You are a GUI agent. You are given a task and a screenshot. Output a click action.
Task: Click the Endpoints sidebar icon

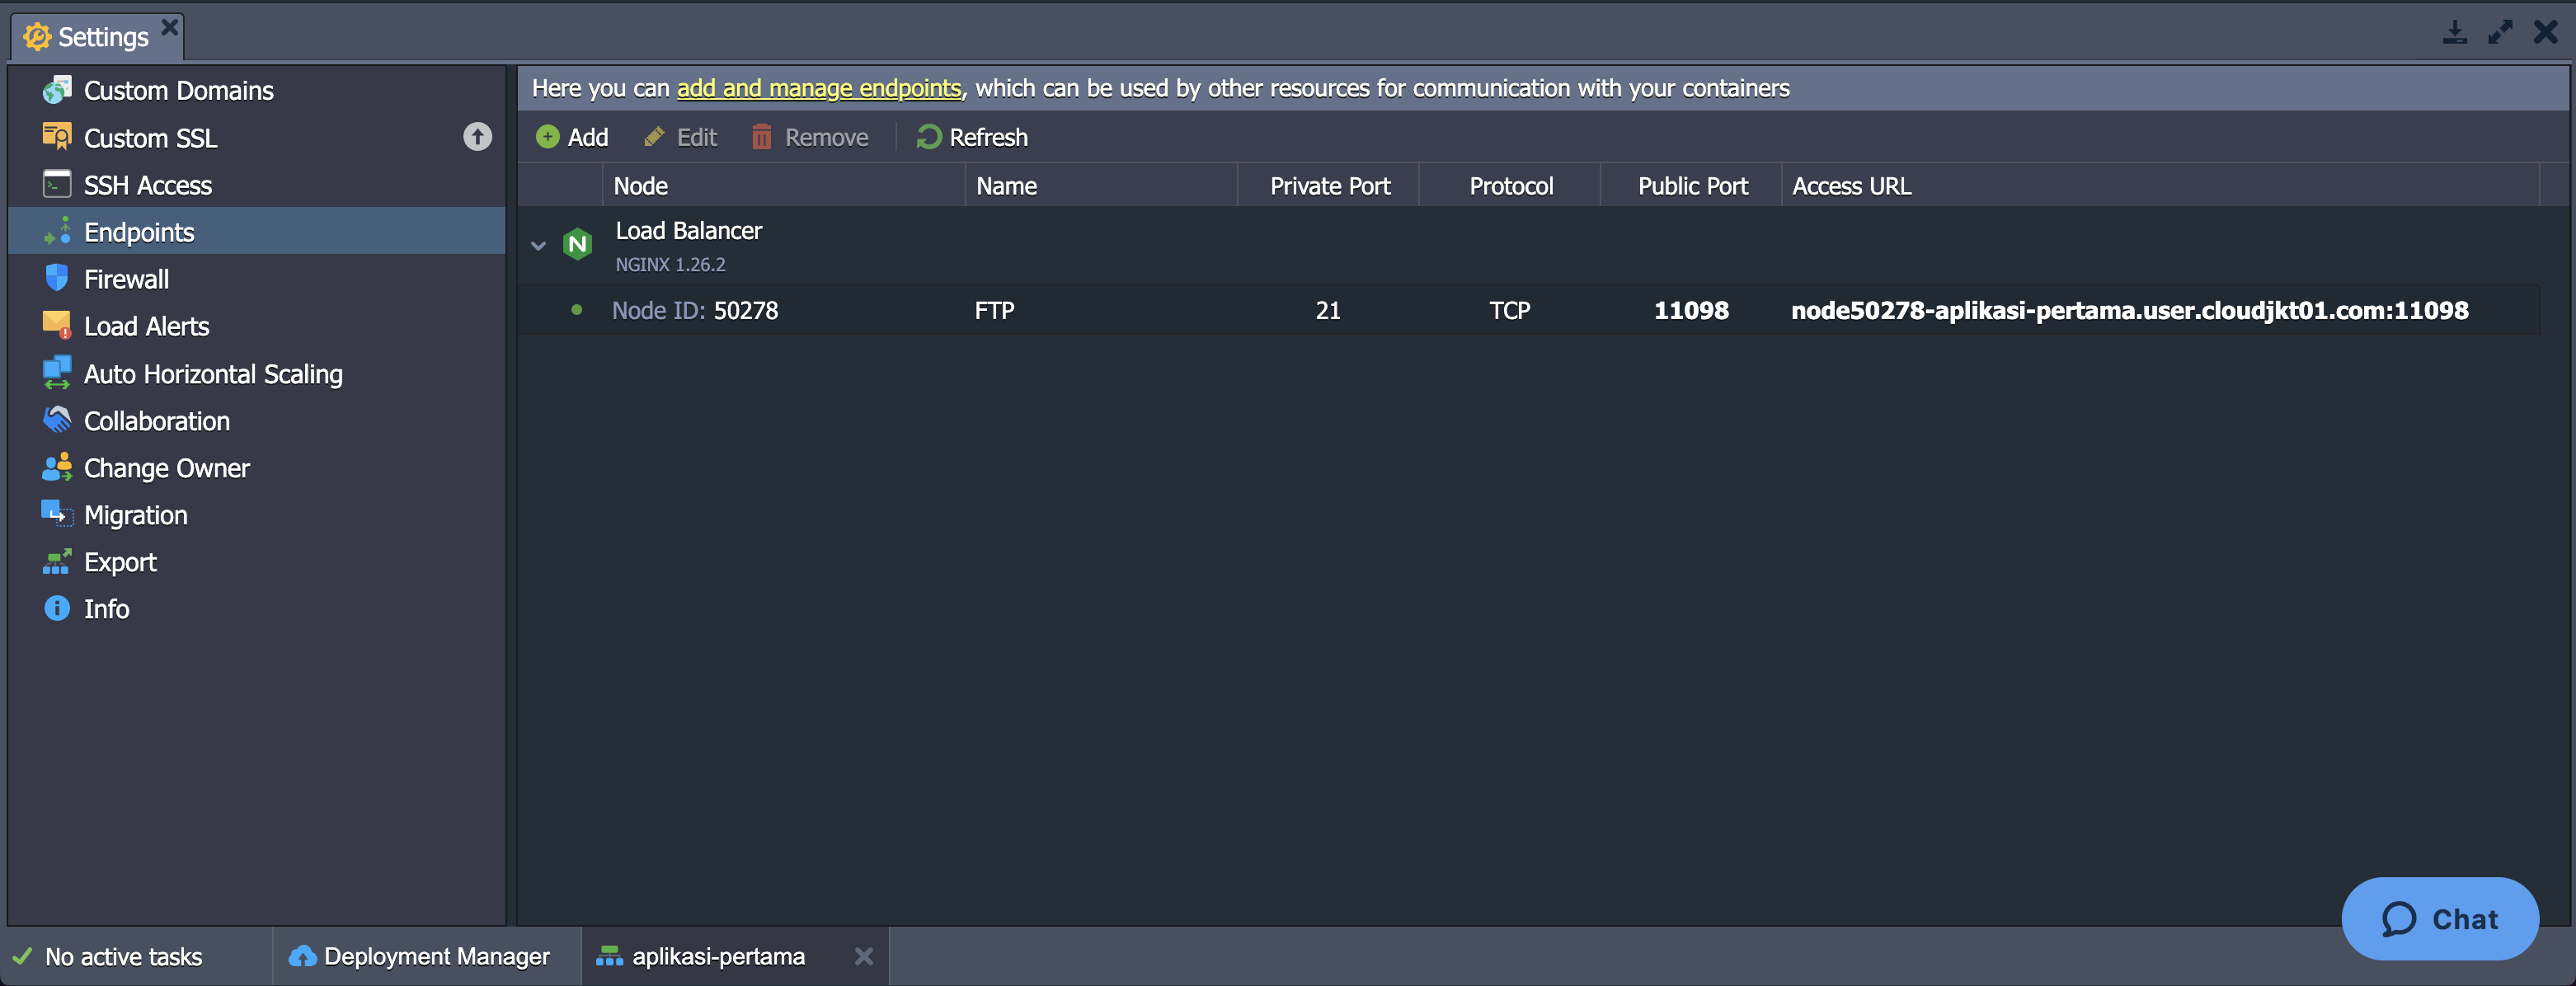point(57,231)
